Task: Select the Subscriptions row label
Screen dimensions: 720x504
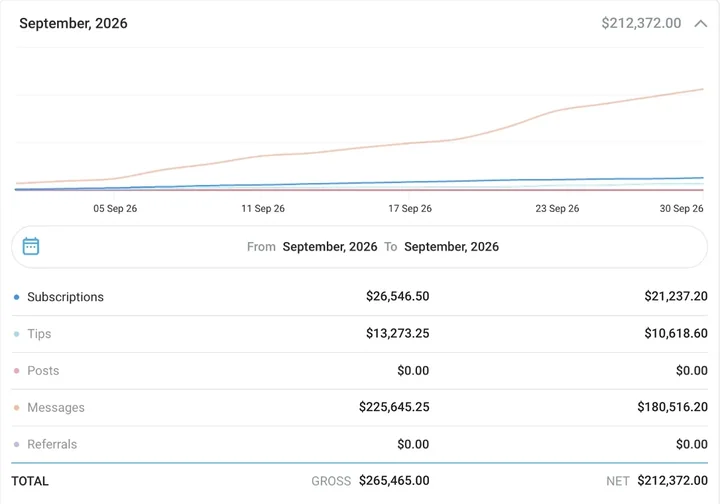Action: (x=65, y=297)
